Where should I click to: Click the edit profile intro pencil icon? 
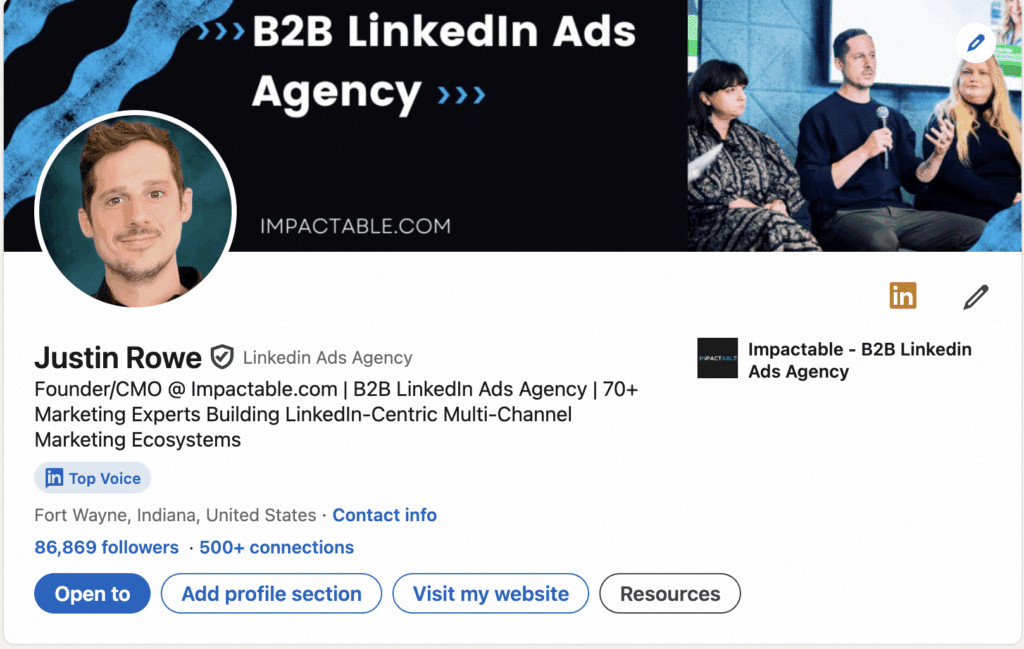point(975,297)
